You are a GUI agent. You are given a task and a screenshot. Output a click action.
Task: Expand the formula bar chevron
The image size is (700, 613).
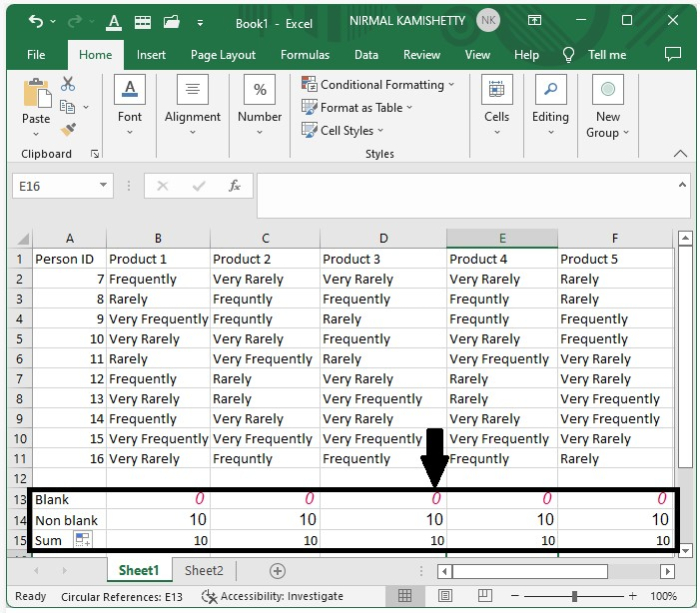click(682, 185)
